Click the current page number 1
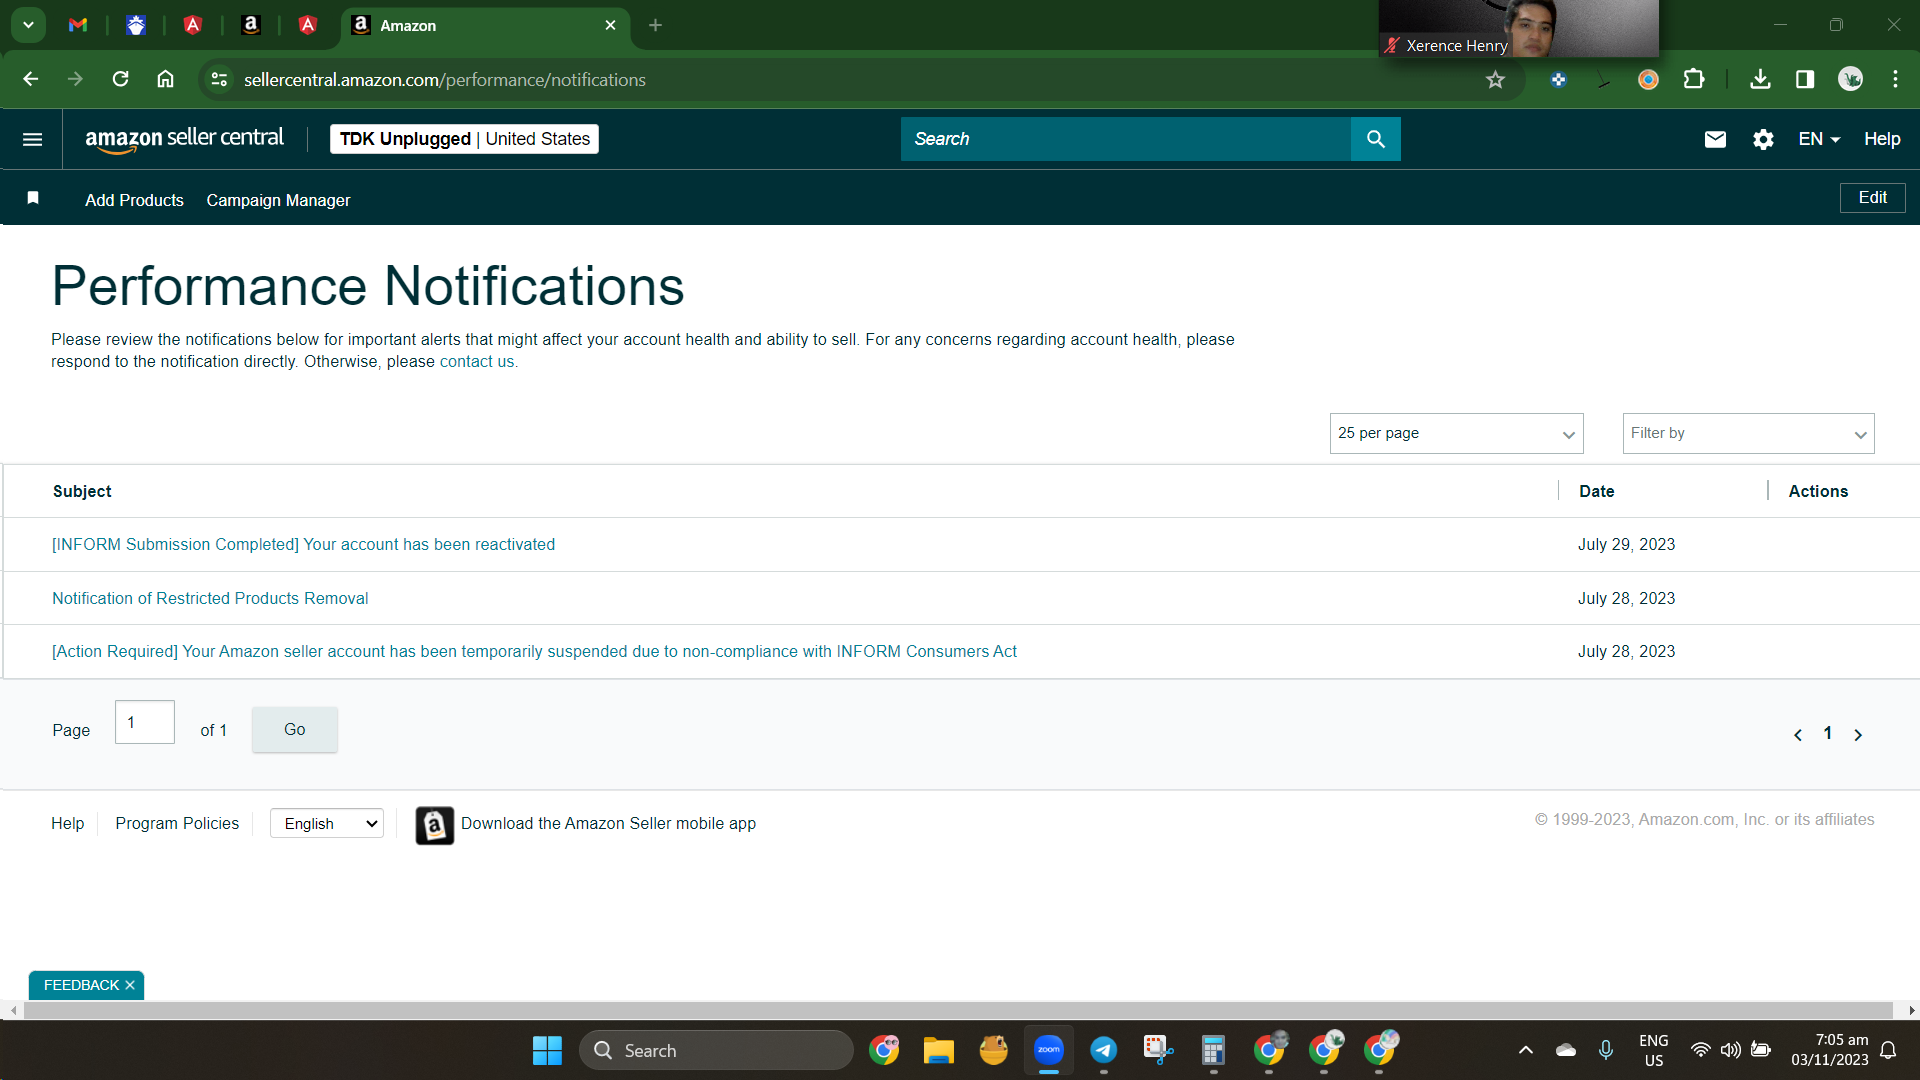This screenshot has height=1080, width=1920. pyautogui.click(x=1827, y=733)
